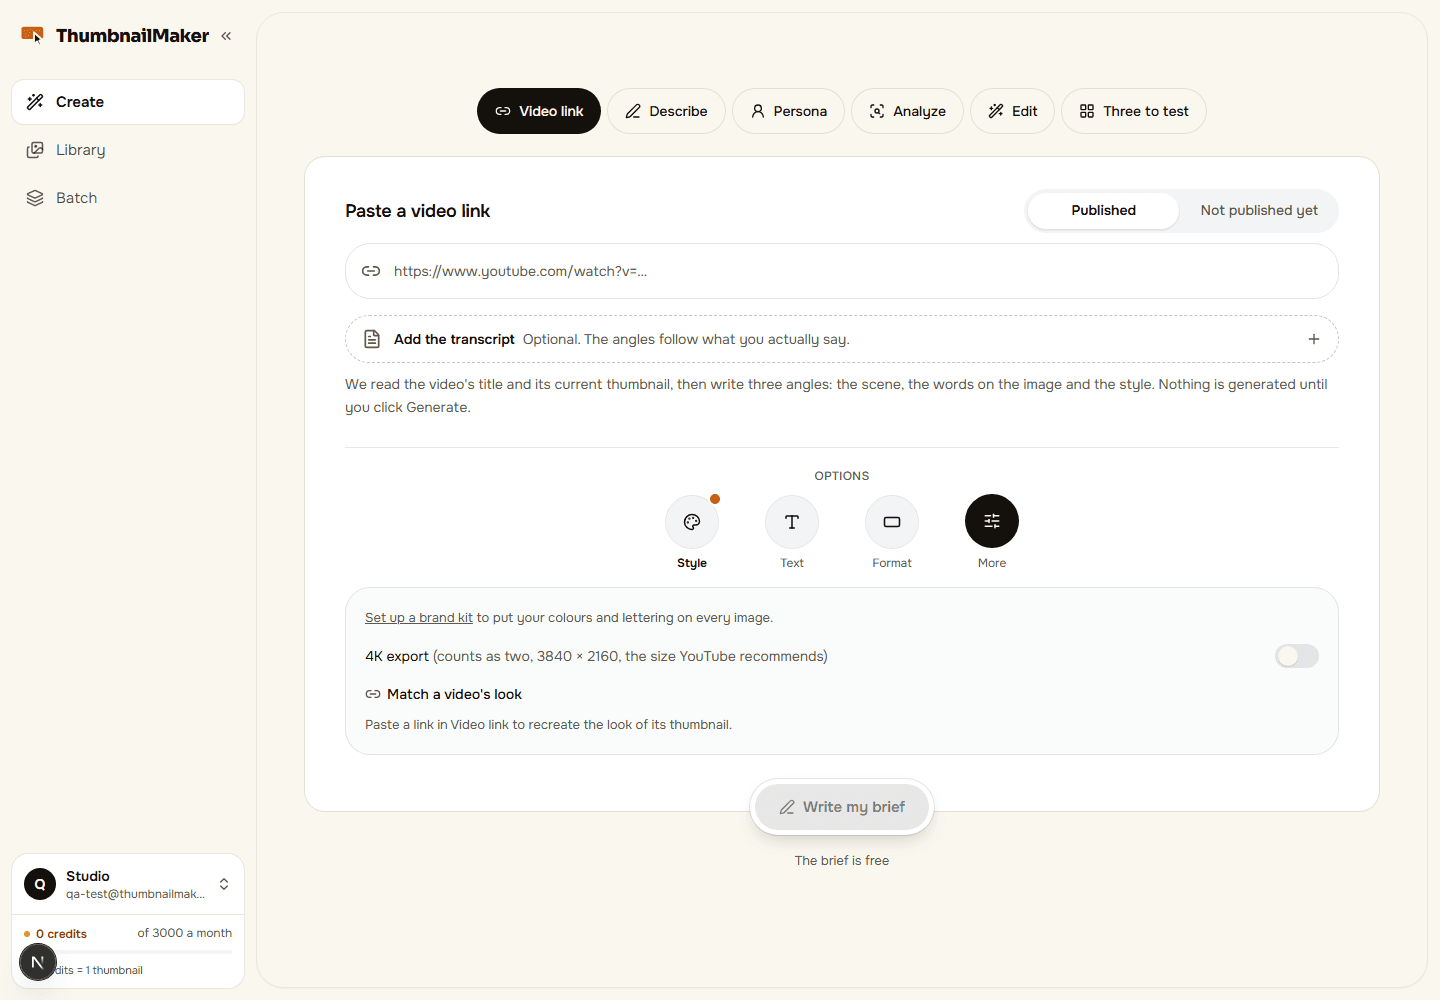
Task: Switch to the Describe tab
Action: [x=666, y=111]
